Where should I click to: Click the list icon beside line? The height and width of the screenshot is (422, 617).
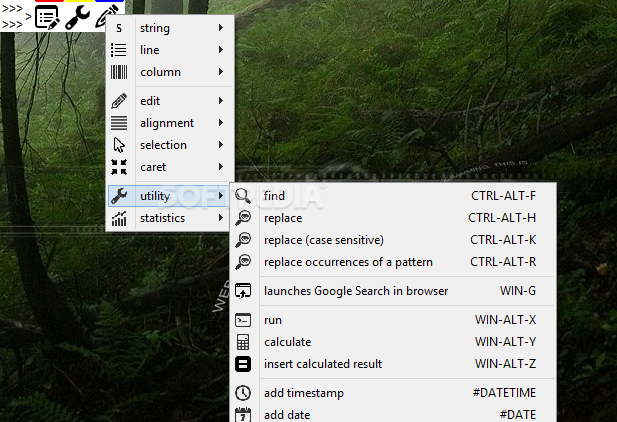tap(119, 50)
